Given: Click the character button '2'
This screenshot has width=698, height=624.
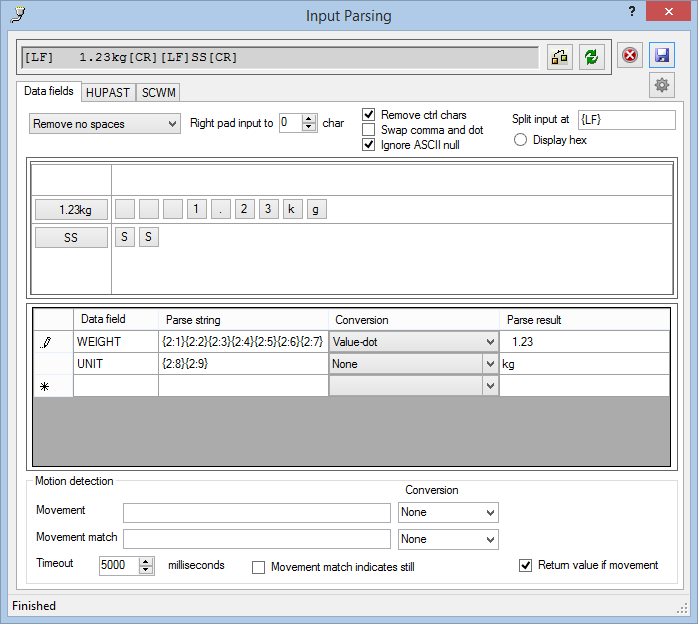Looking at the screenshot, I should click(245, 209).
